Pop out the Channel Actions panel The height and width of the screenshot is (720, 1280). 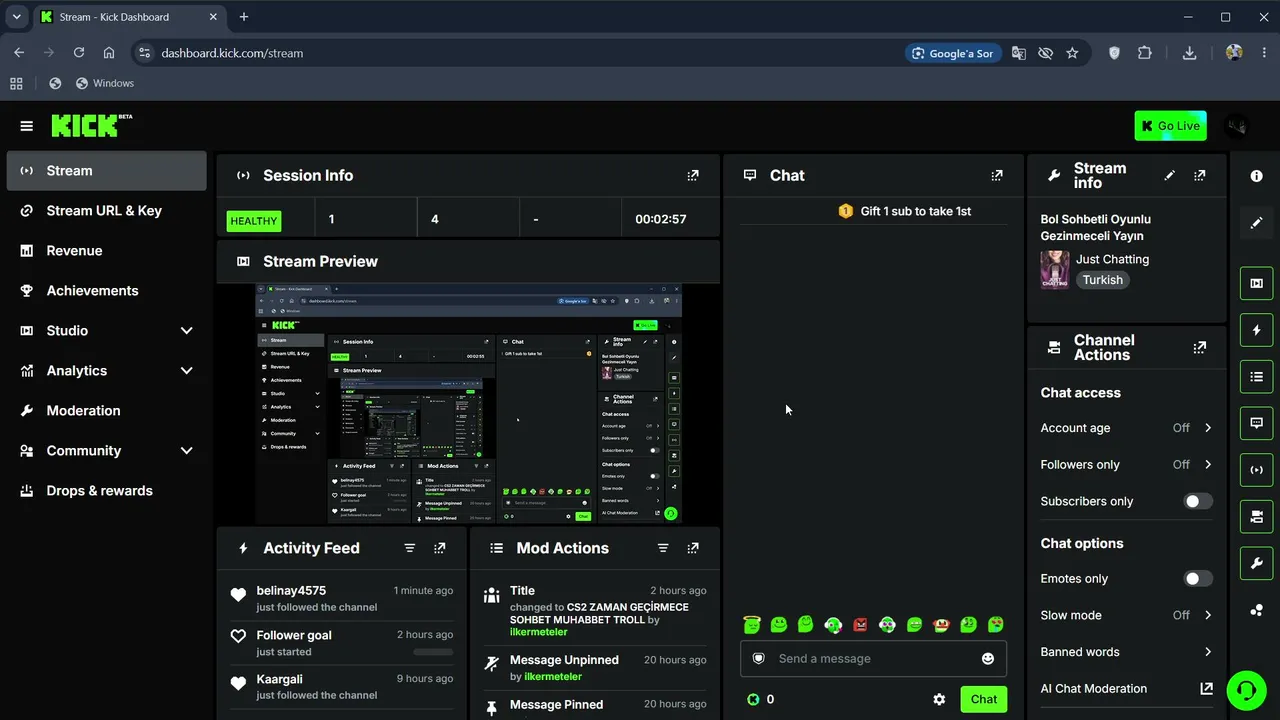pyautogui.click(x=1200, y=347)
